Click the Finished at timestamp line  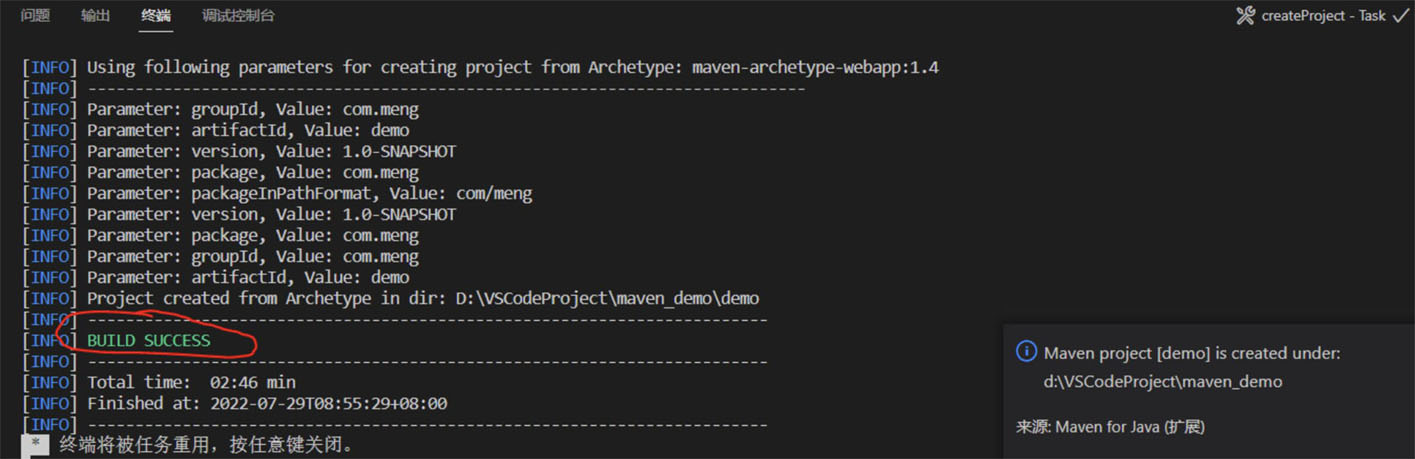point(267,404)
